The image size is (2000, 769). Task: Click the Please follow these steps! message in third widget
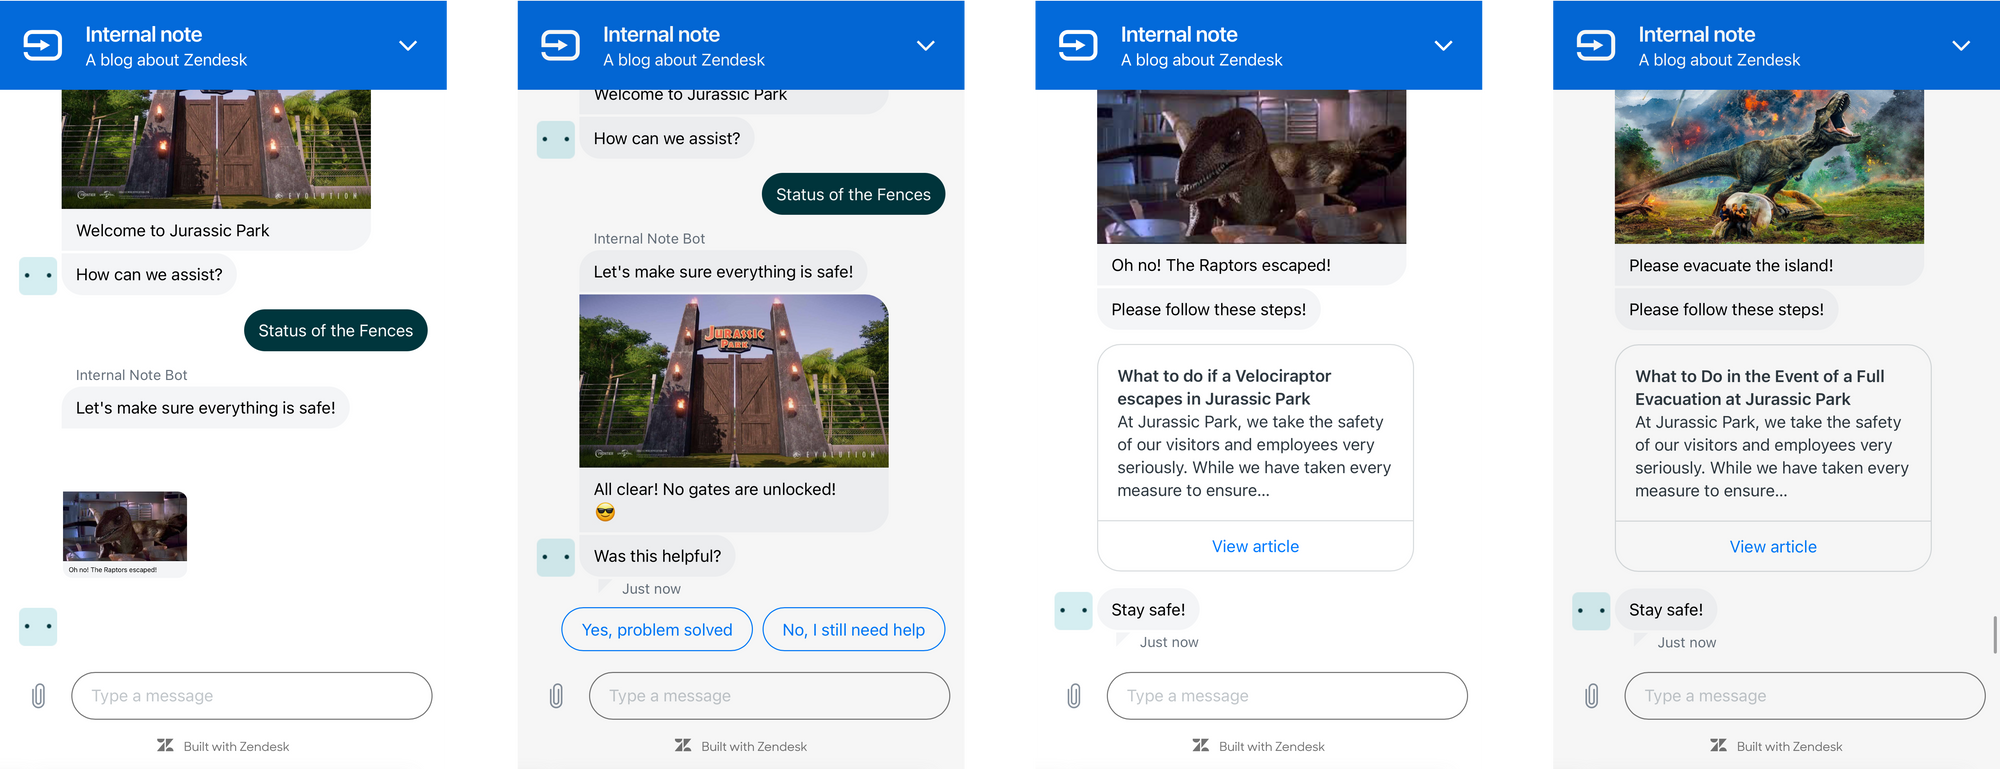click(1209, 309)
